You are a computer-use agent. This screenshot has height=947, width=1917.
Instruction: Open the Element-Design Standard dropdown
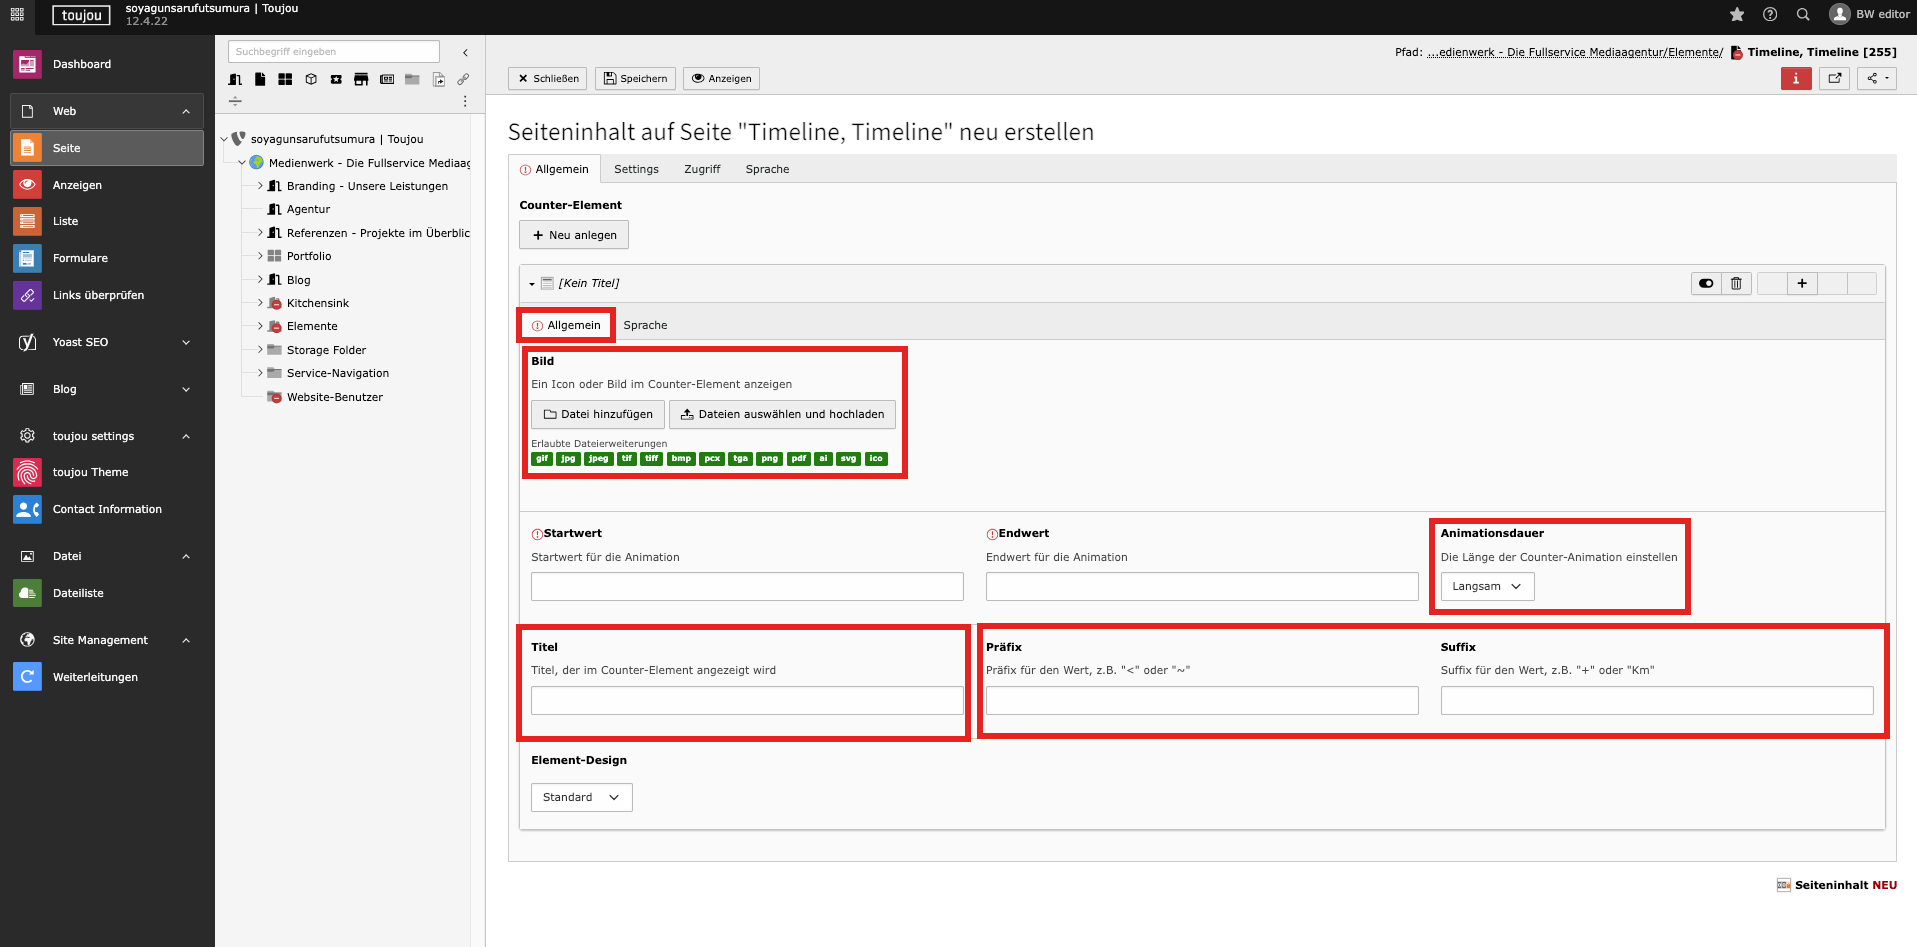pyautogui.click(x=581, y=797)
